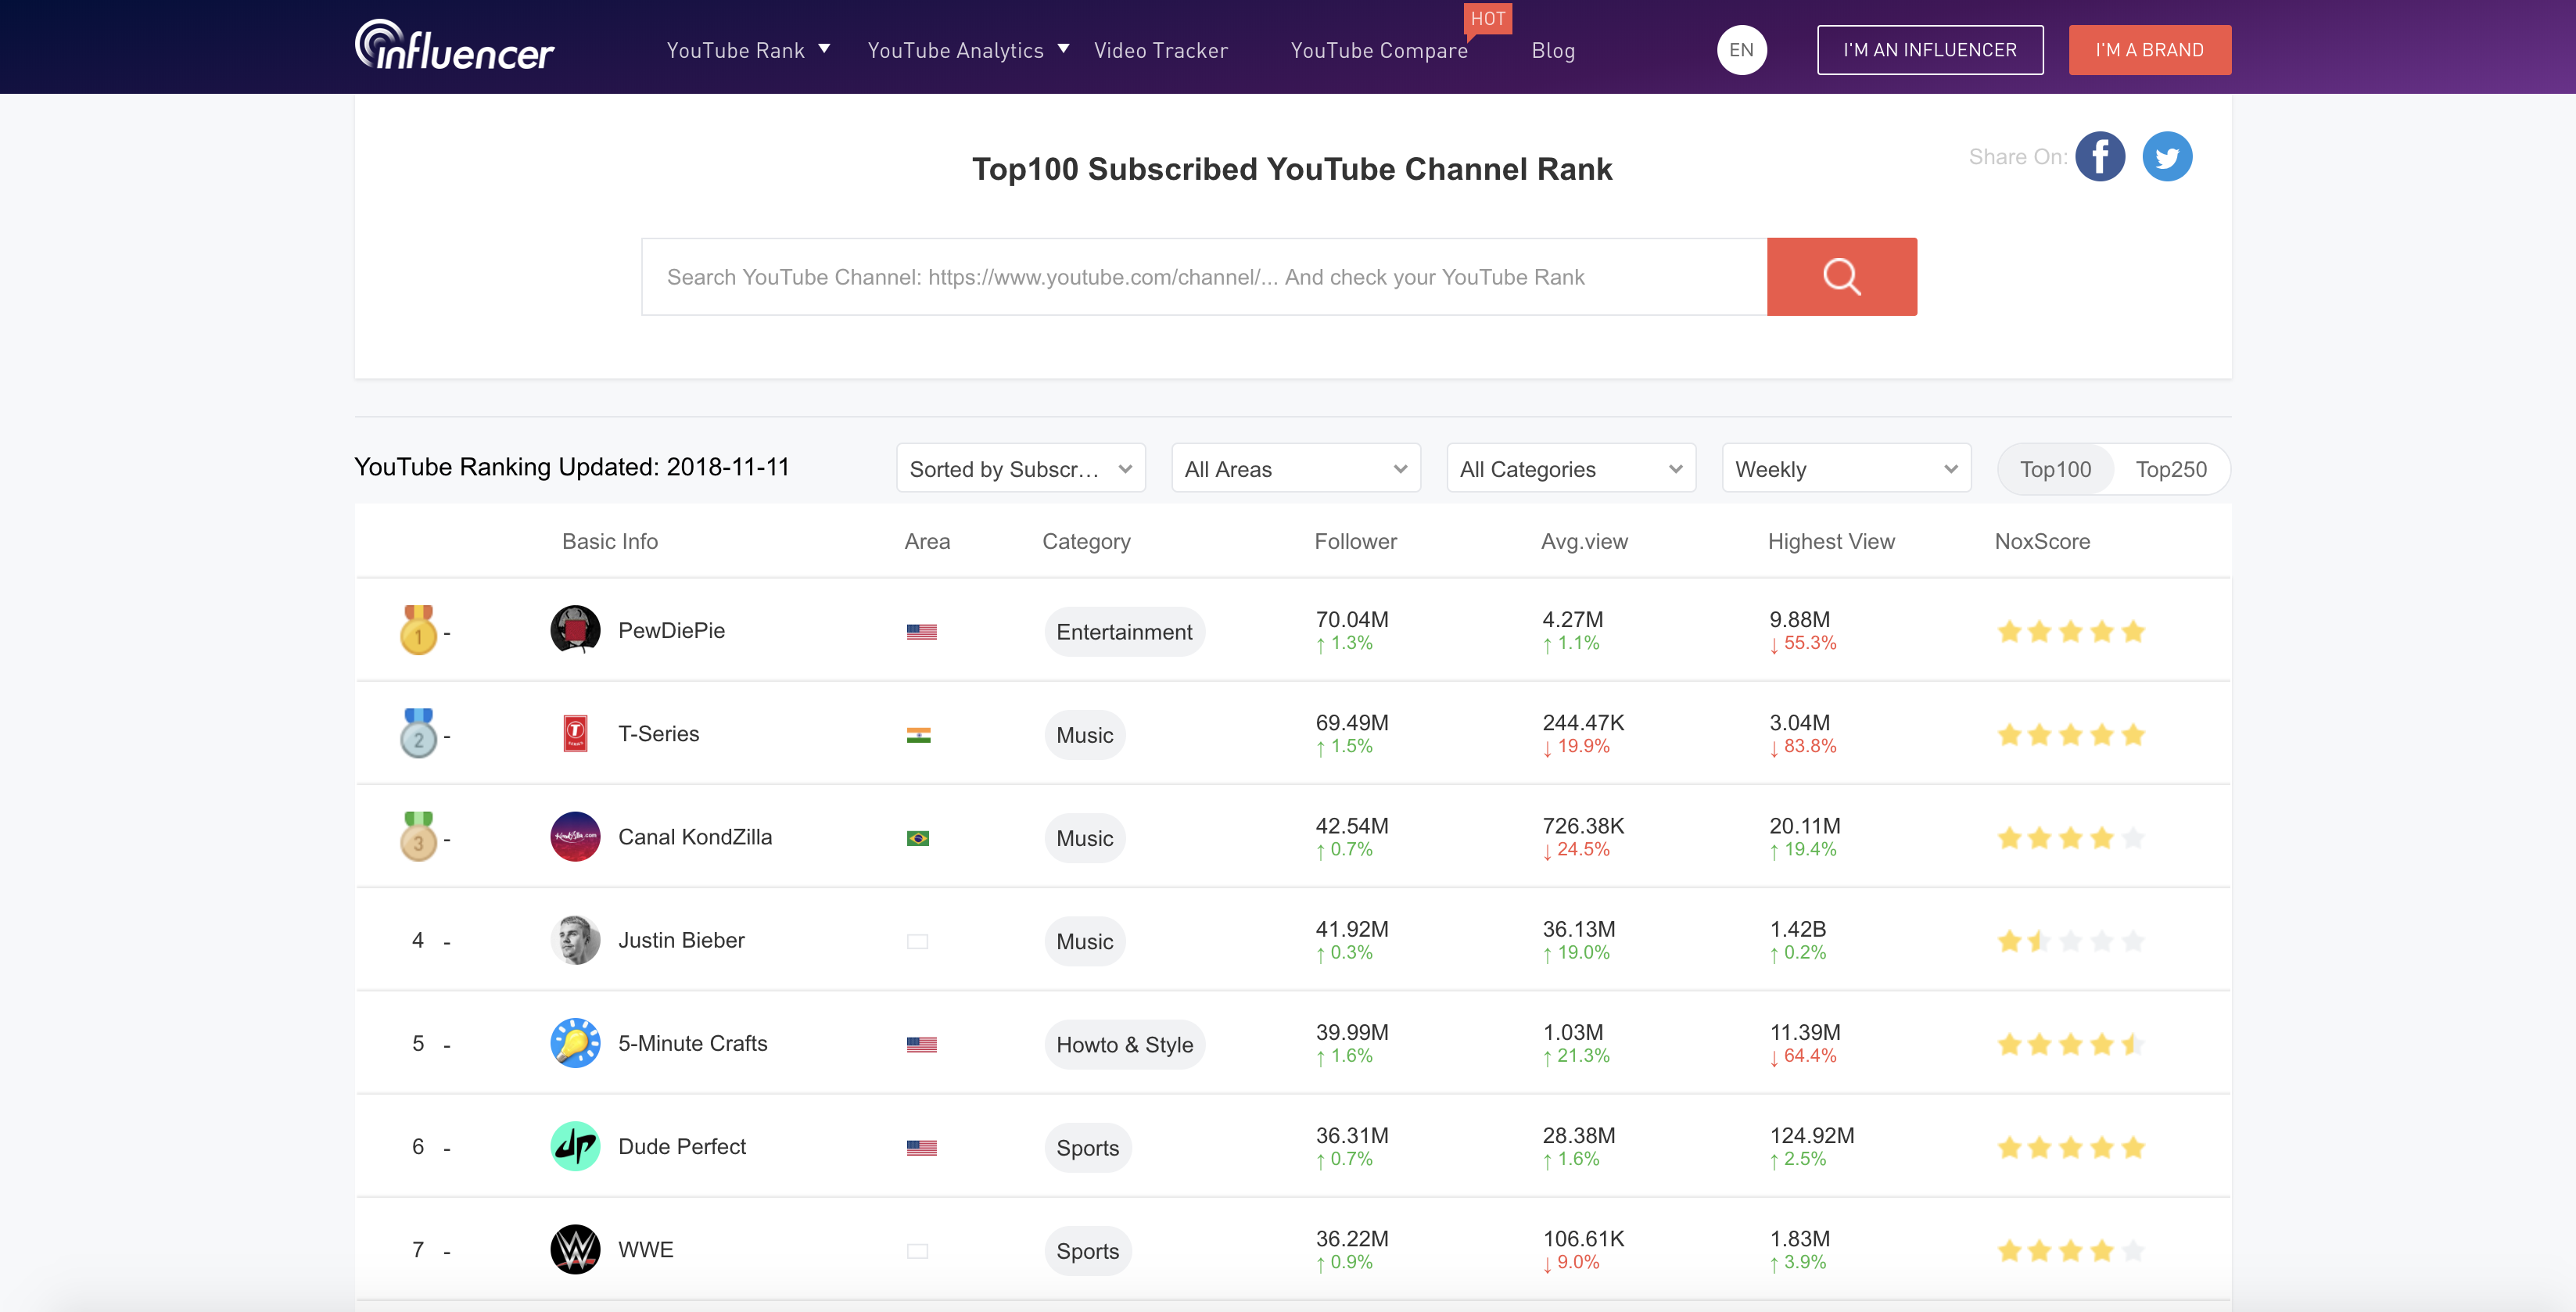Expand the All Areas dropdown
Screen dimensions: 2576x1312
1295,469
